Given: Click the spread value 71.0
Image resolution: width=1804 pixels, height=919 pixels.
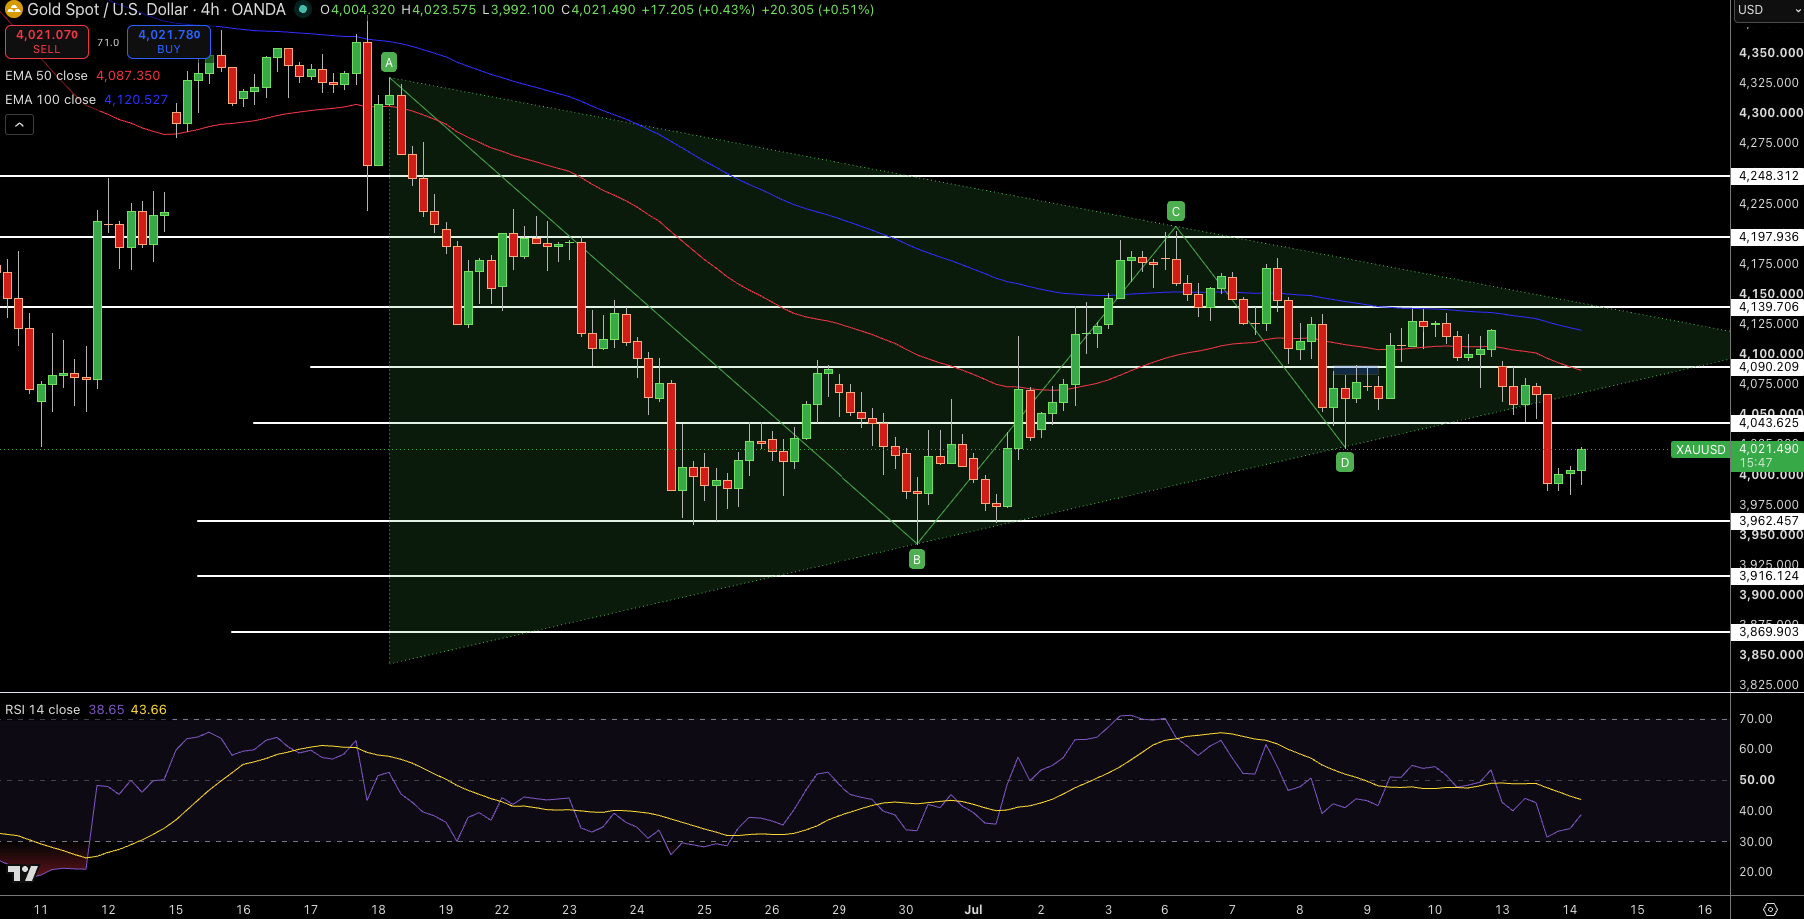Looking at the screenshot, I should pos(108,43).
